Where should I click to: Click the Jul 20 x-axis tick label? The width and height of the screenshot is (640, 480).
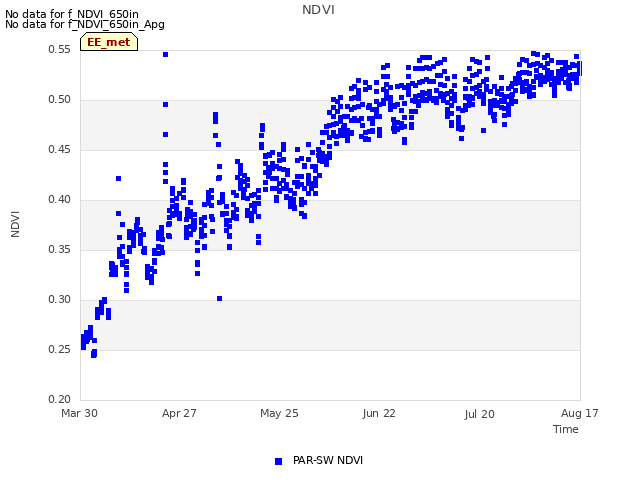(480, 414)
